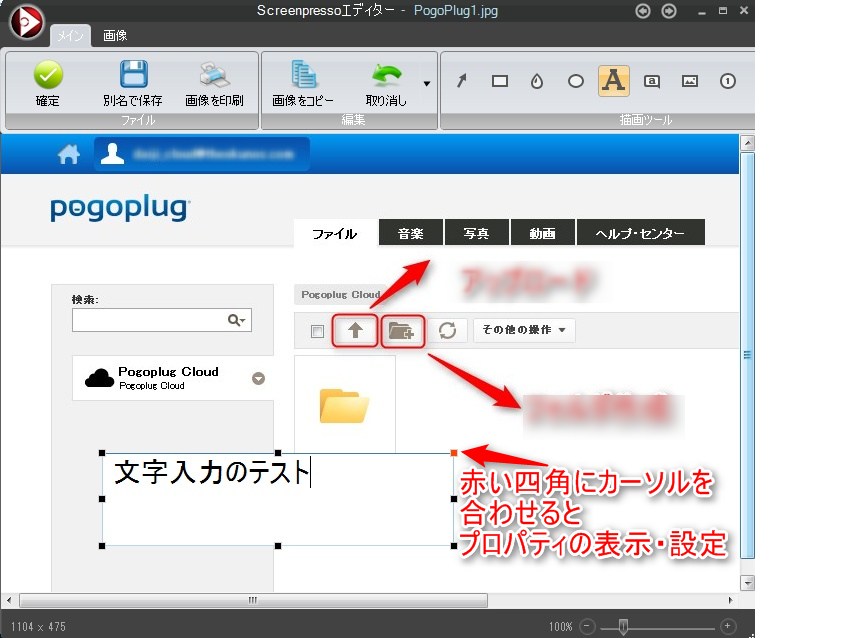Click vertical scrollbar up arrow
The width and height of the screenshot is (855, 638).
pos(748,143)
